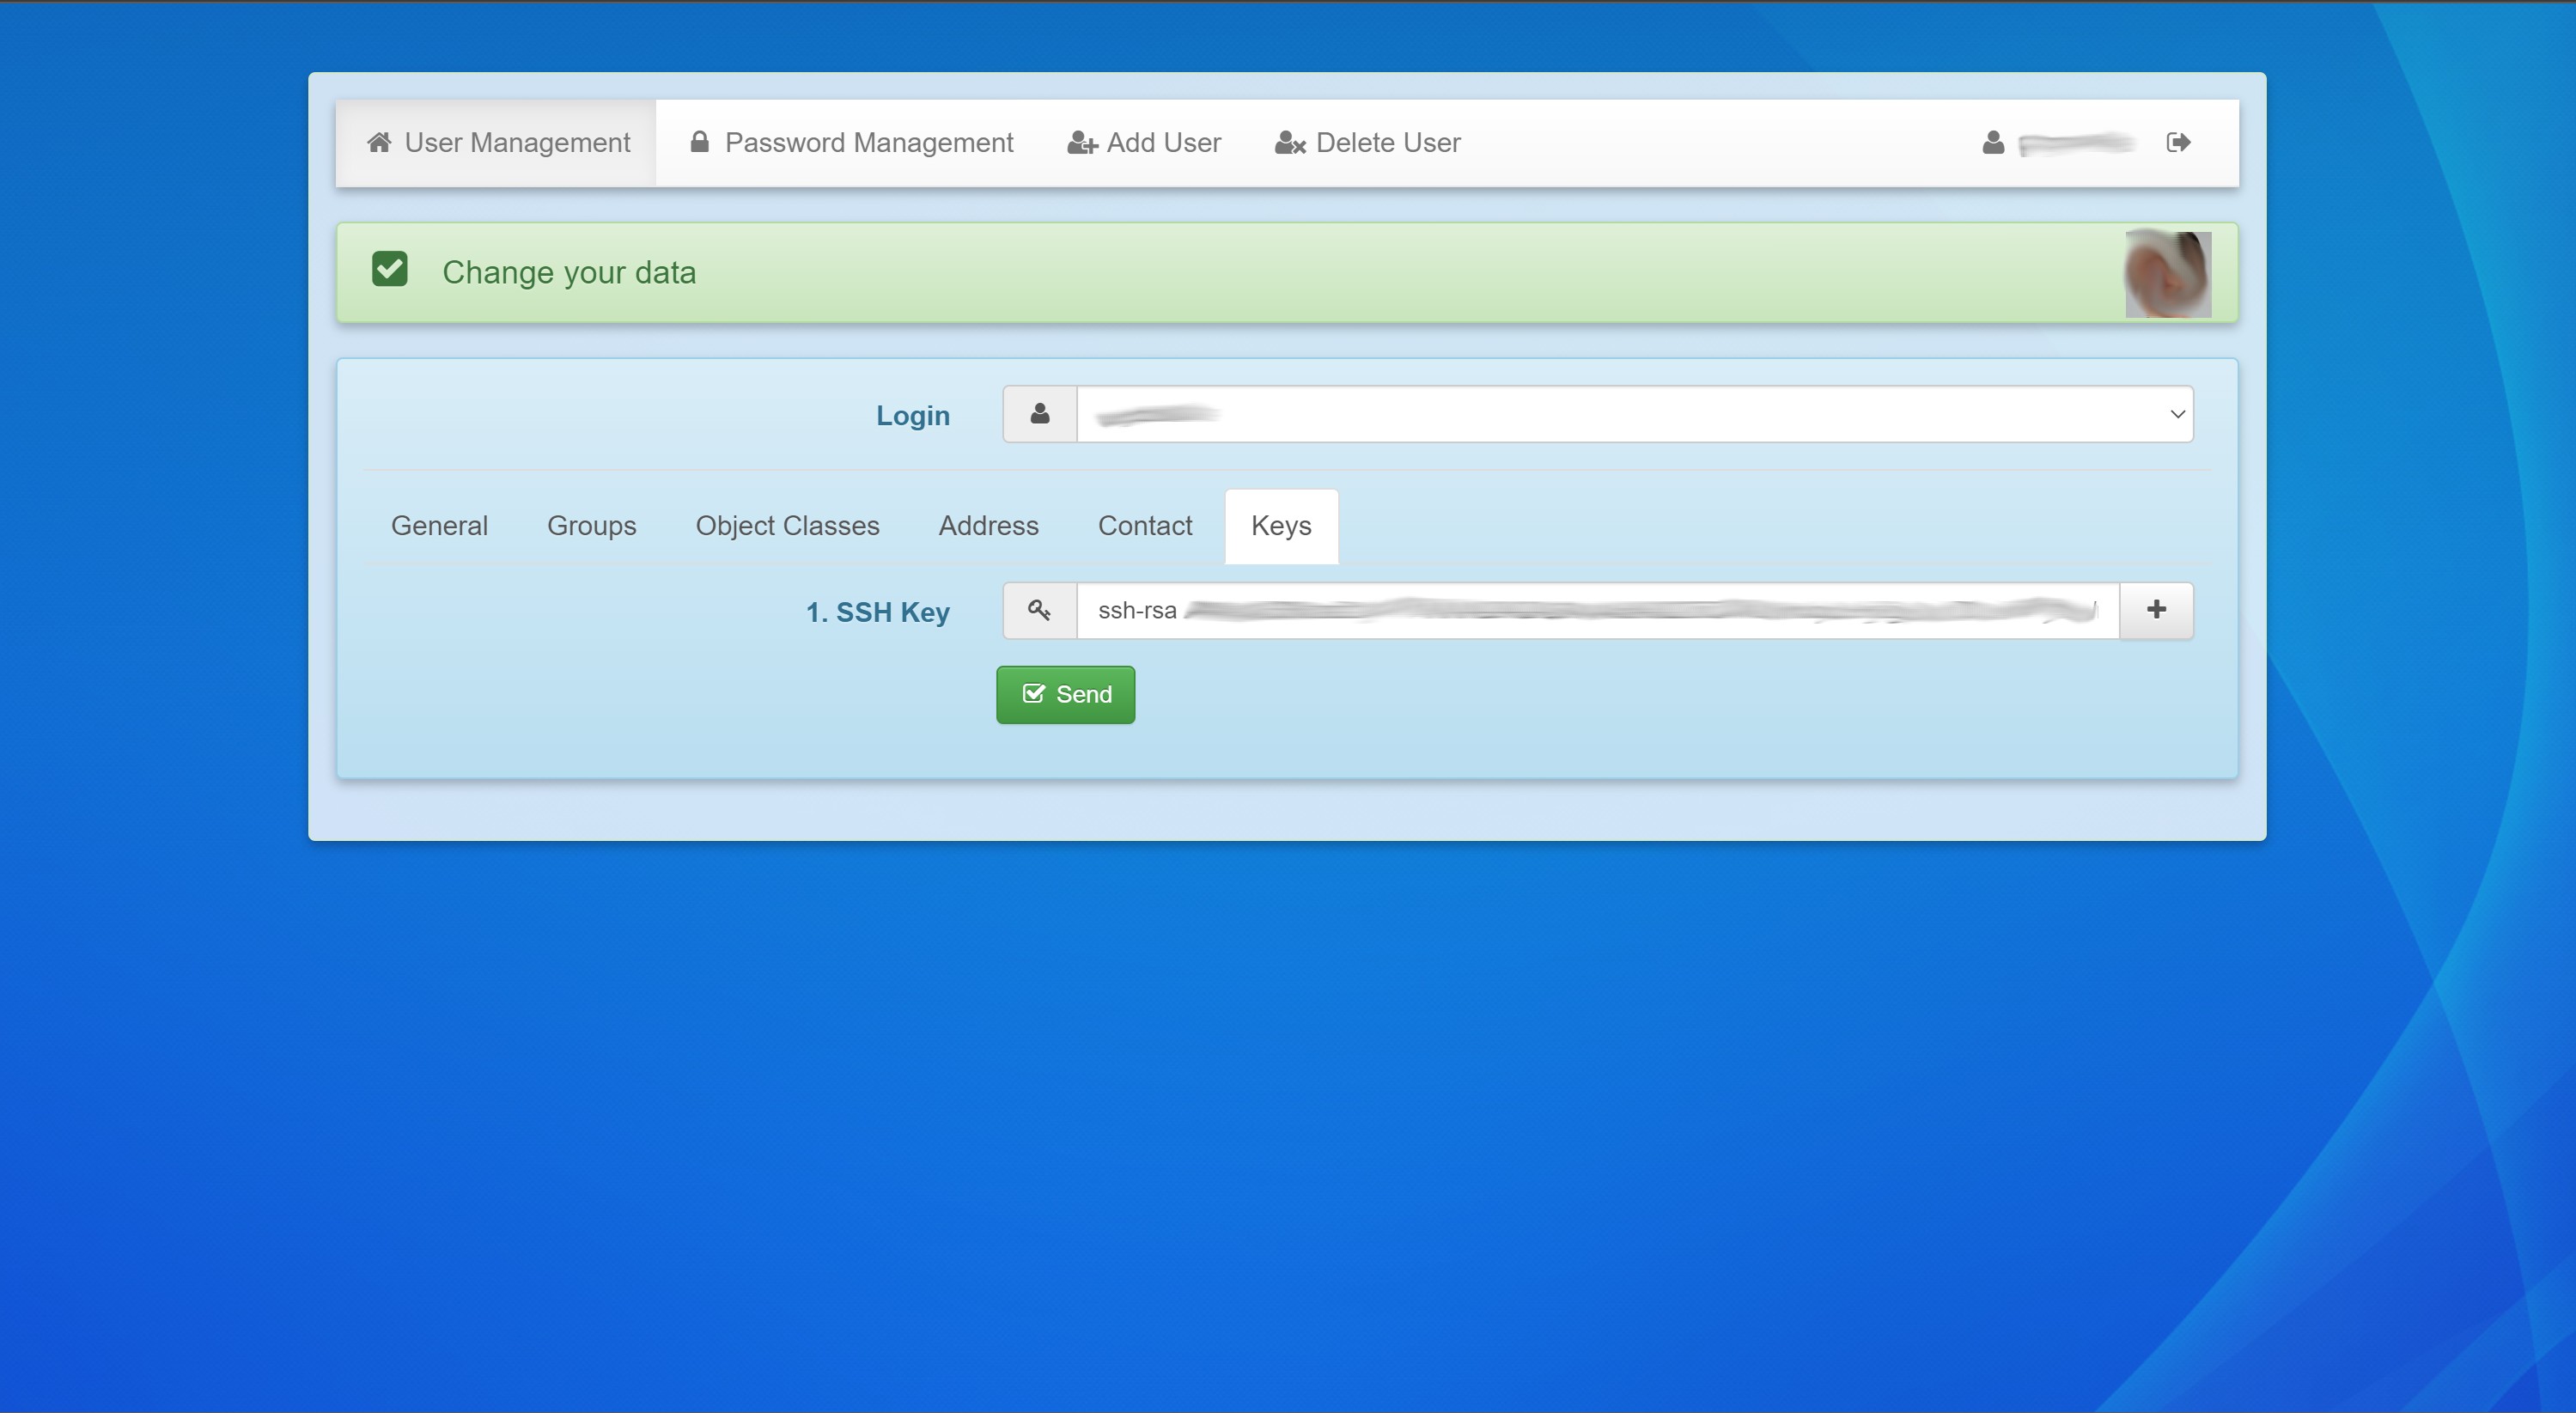Switch to the General tab

coord(439,525)
